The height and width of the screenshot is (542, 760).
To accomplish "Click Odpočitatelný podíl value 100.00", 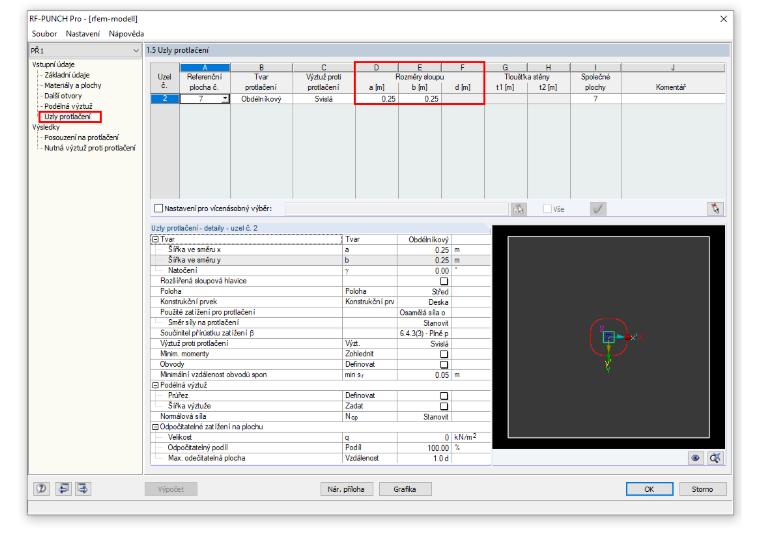I will click(x=424, y=448).
